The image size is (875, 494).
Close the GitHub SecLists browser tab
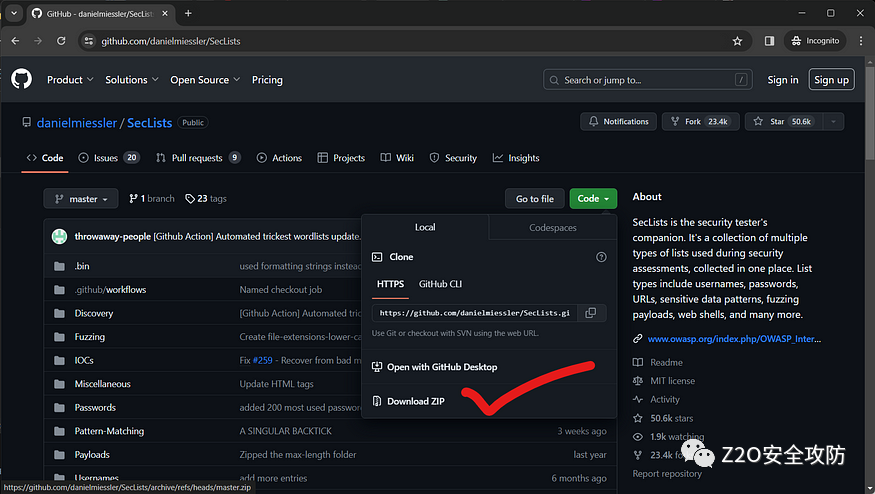point(165,13)
